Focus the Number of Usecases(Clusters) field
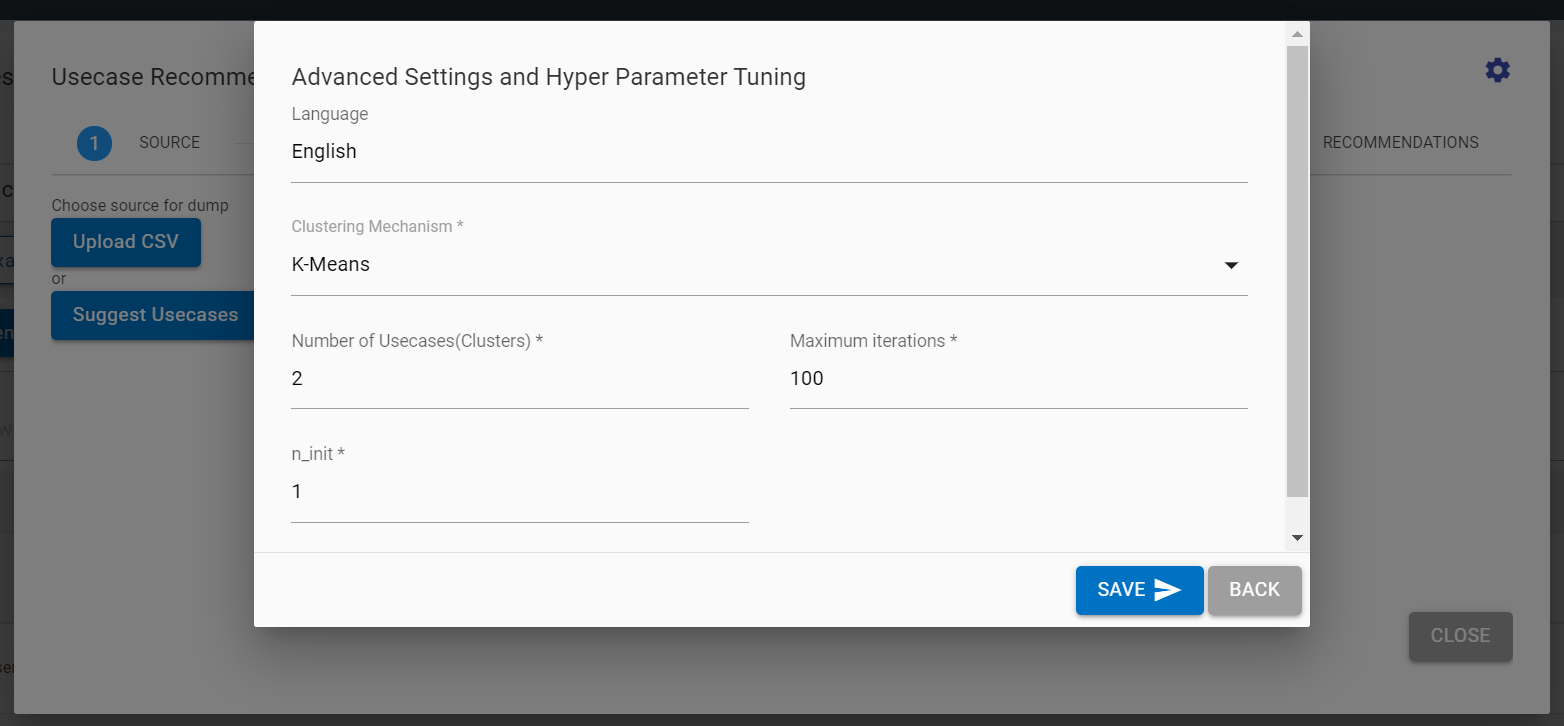Screen dimensions: 1564x726 519,379
